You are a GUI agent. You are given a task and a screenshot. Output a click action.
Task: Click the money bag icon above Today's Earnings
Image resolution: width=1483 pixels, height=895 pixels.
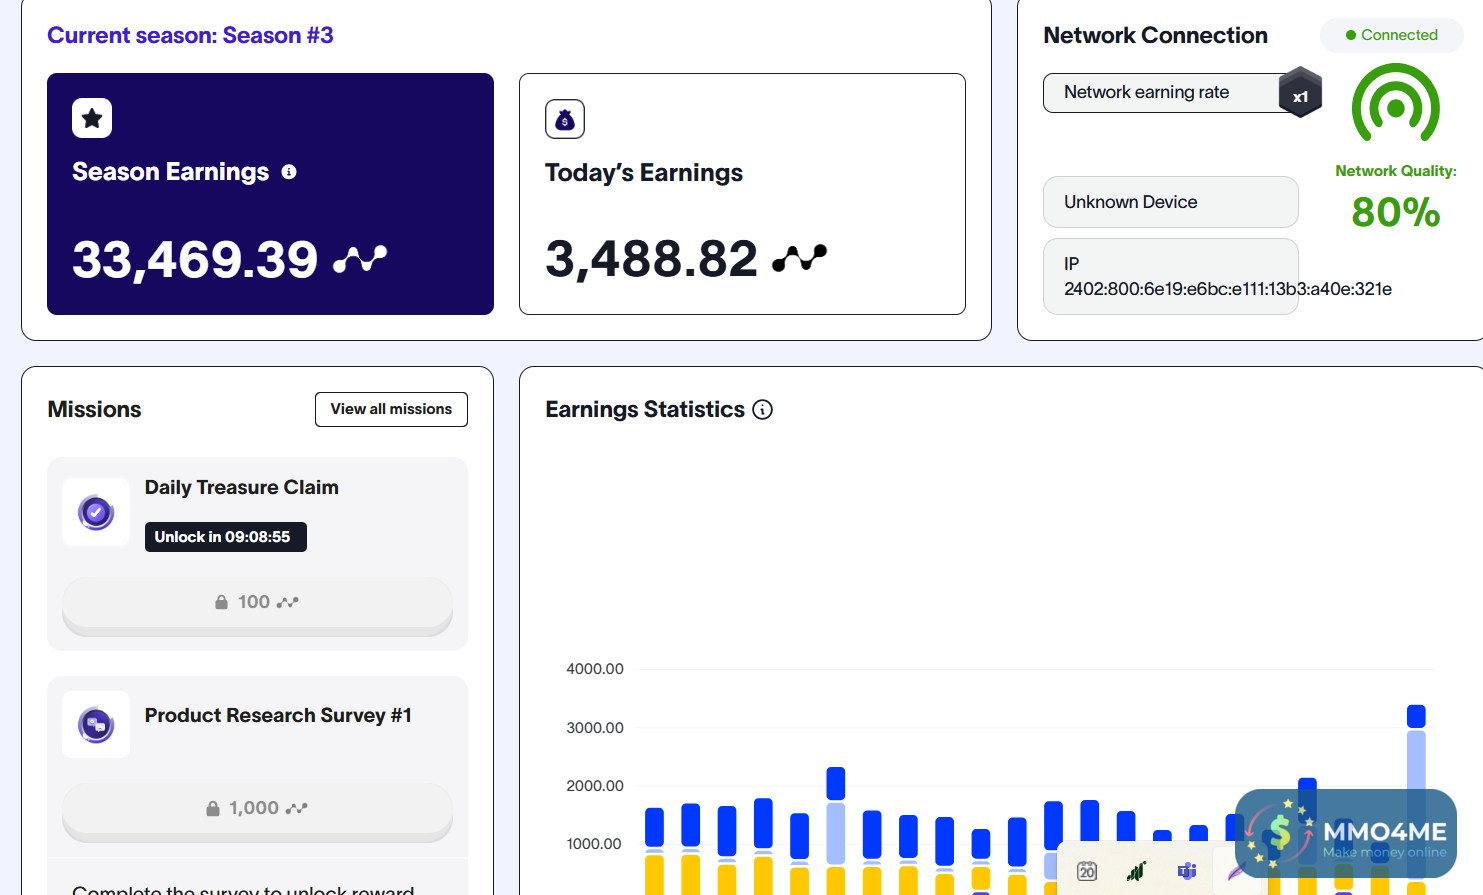pos(565,119)
